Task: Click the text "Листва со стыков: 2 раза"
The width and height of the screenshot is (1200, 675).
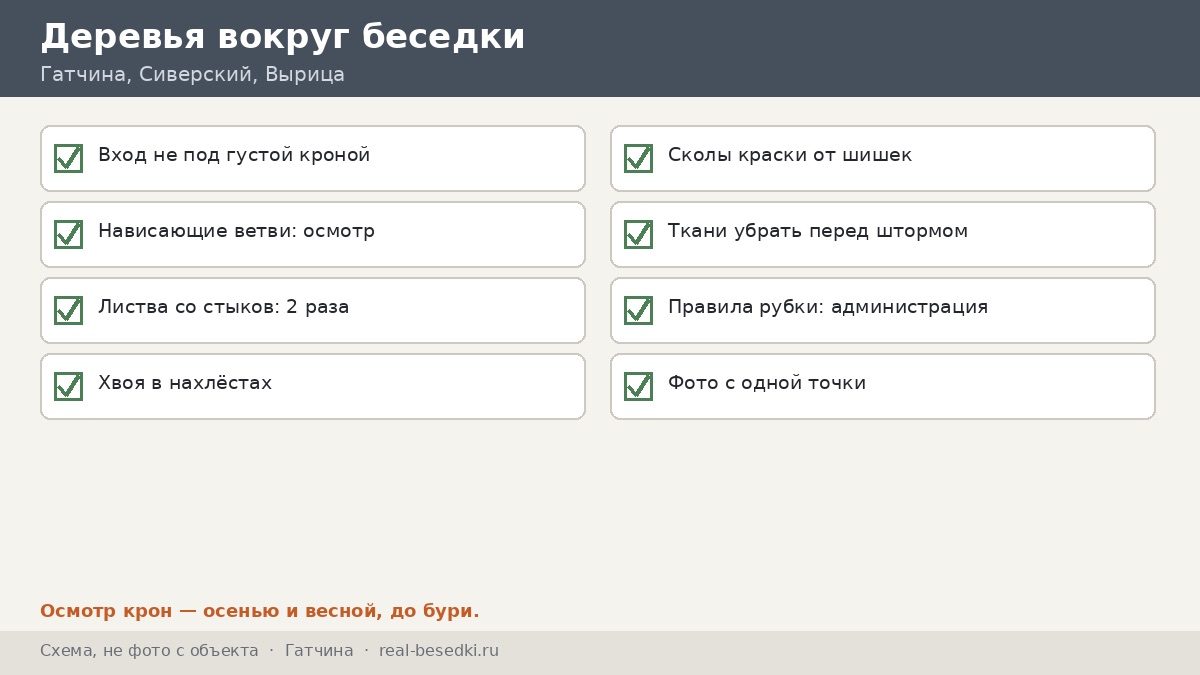Action: tap(224, 307)
